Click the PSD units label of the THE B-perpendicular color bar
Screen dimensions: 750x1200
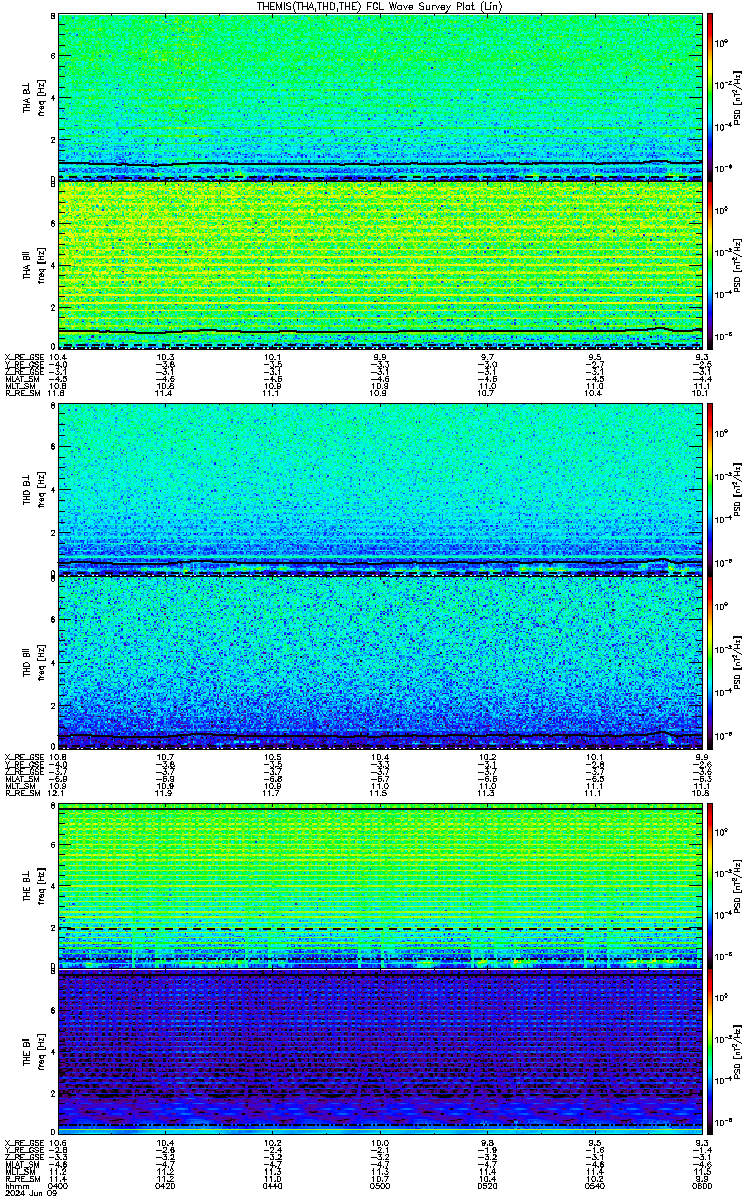click(x=738, y=886)
